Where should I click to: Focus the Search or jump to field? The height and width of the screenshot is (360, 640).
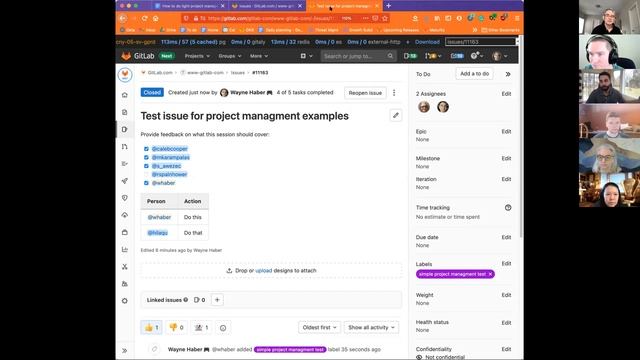(x=358, y=56)
